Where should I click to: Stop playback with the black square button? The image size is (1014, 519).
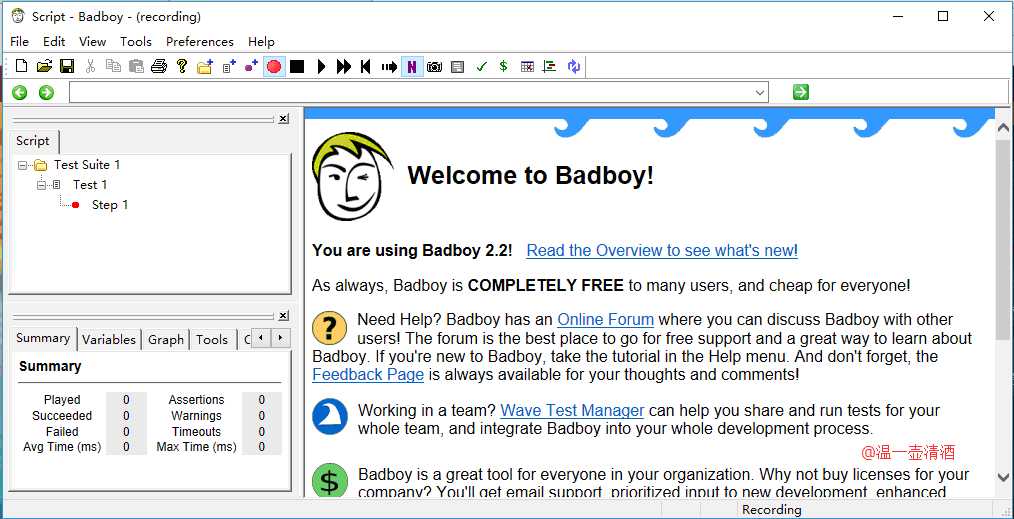click(x=297, y=66)
